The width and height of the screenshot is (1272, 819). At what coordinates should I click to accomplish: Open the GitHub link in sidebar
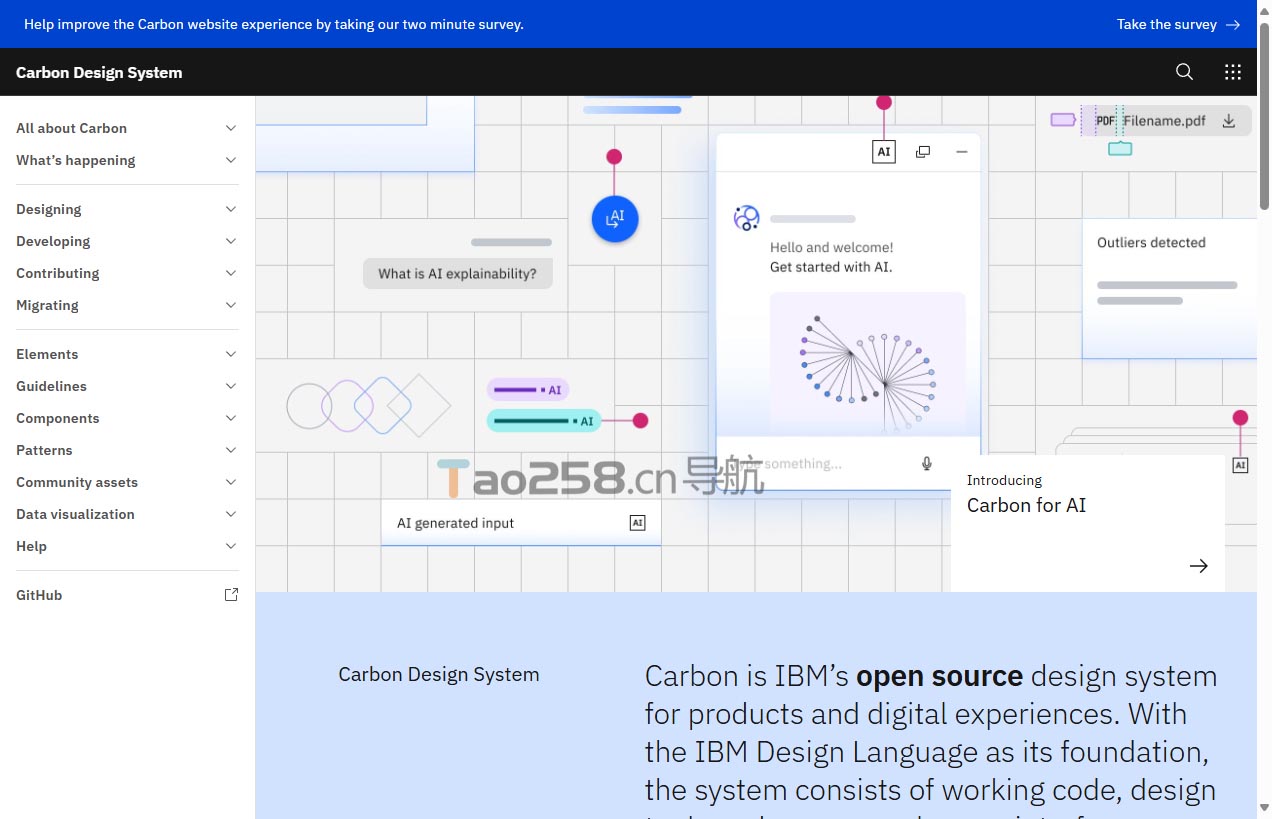pyautogui.click(x=127, y=595)
